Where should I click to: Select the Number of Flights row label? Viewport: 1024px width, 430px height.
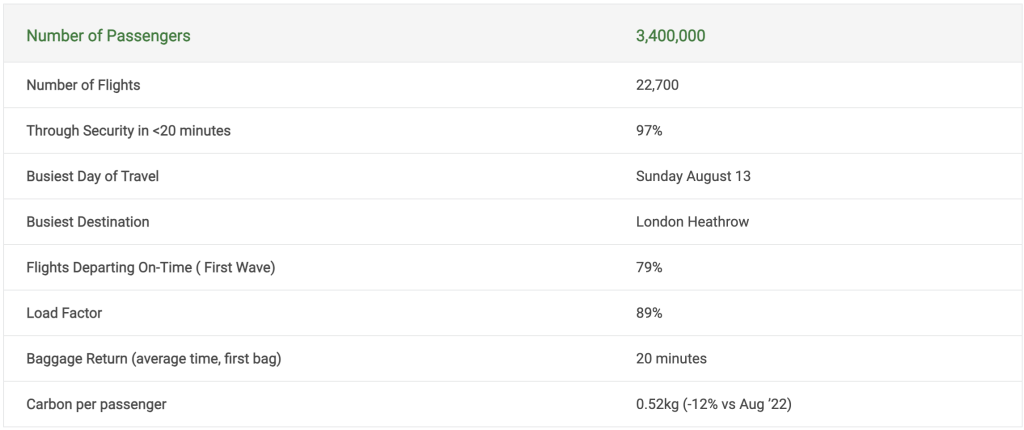83,85
